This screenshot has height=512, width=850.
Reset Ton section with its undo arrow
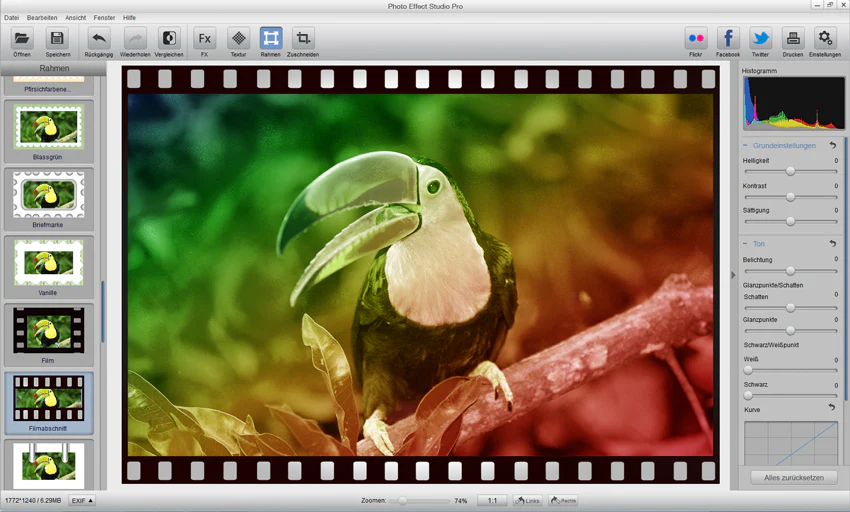pos(833,244)
